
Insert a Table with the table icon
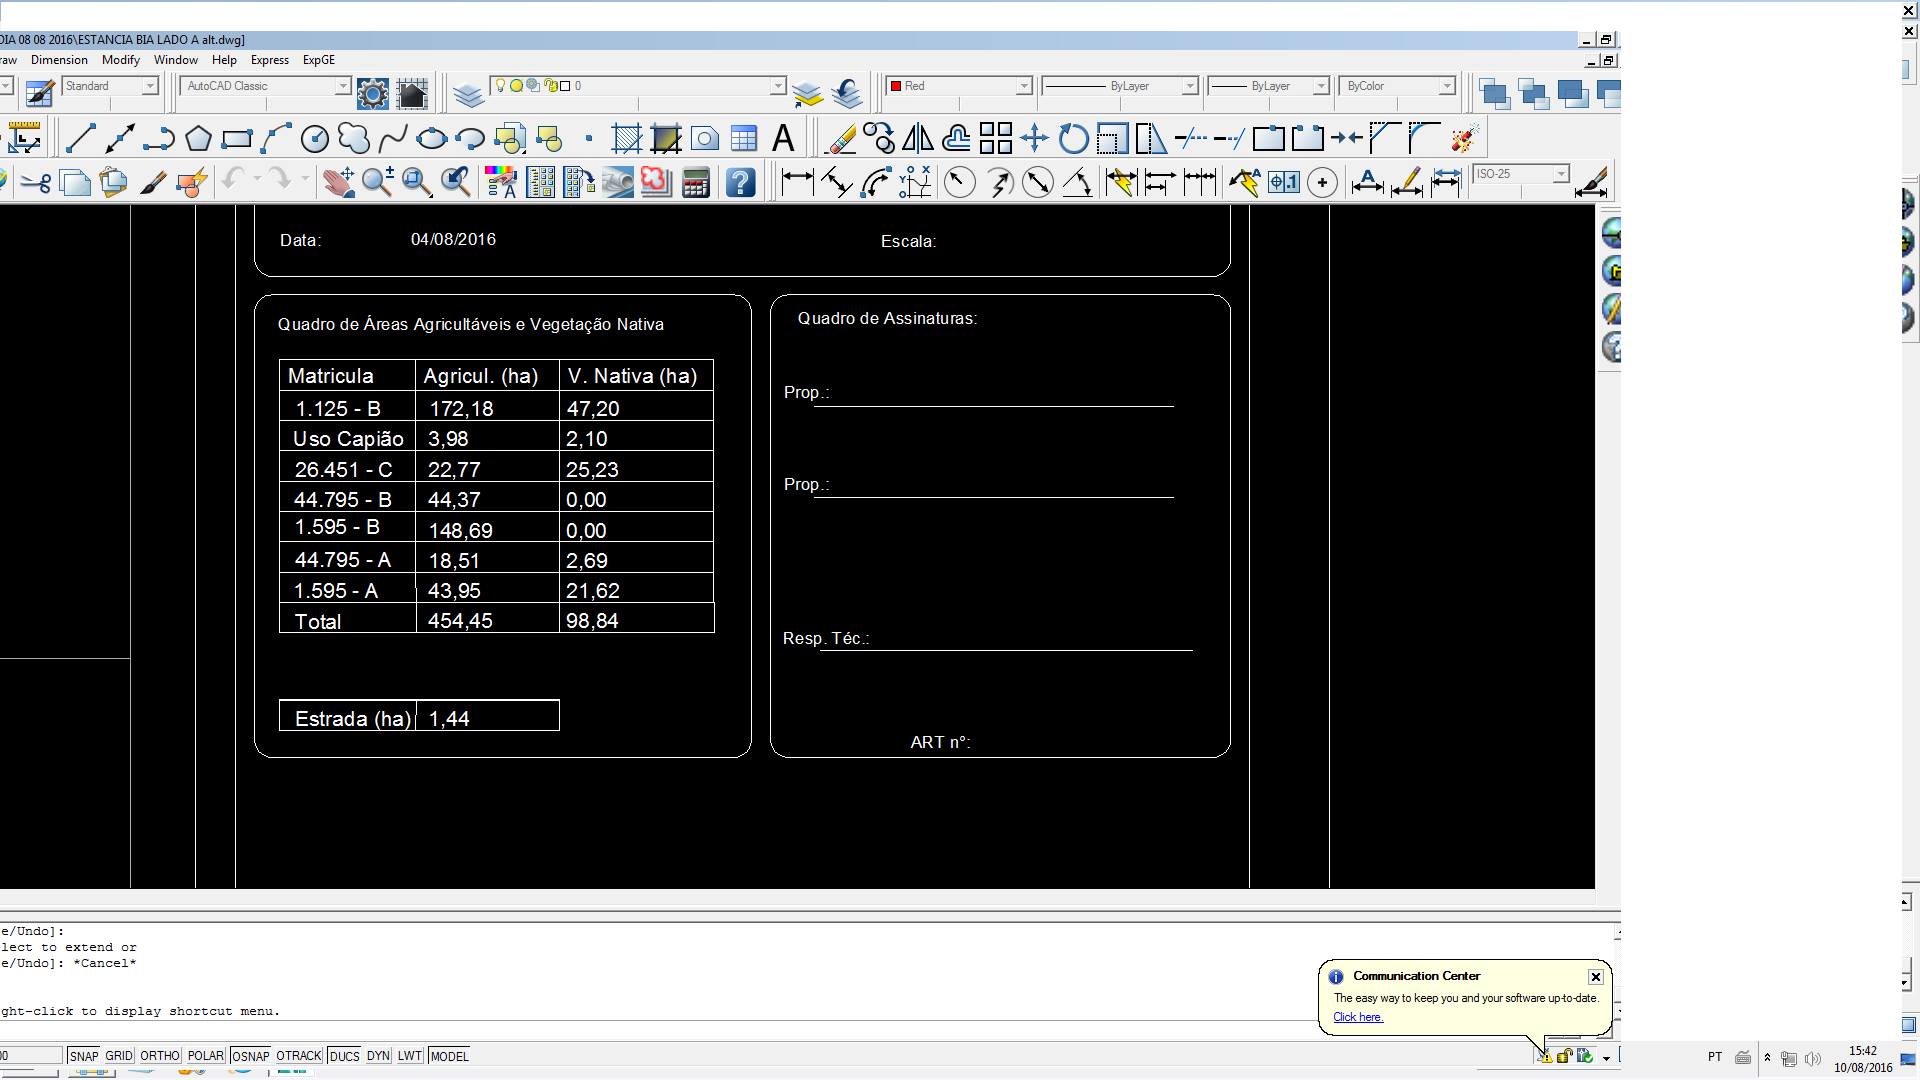pos(744,139)
